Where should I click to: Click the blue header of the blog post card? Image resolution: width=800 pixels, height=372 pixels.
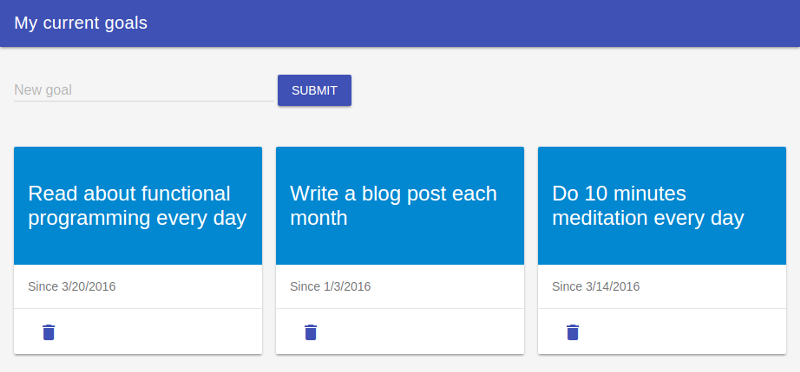tap(400, 206)
